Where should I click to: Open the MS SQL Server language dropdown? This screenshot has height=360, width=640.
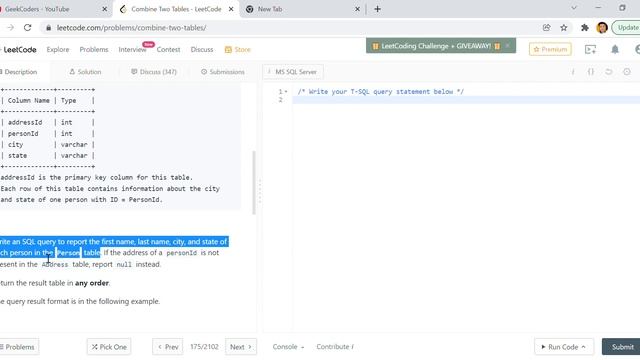click(x=293, y=72)
